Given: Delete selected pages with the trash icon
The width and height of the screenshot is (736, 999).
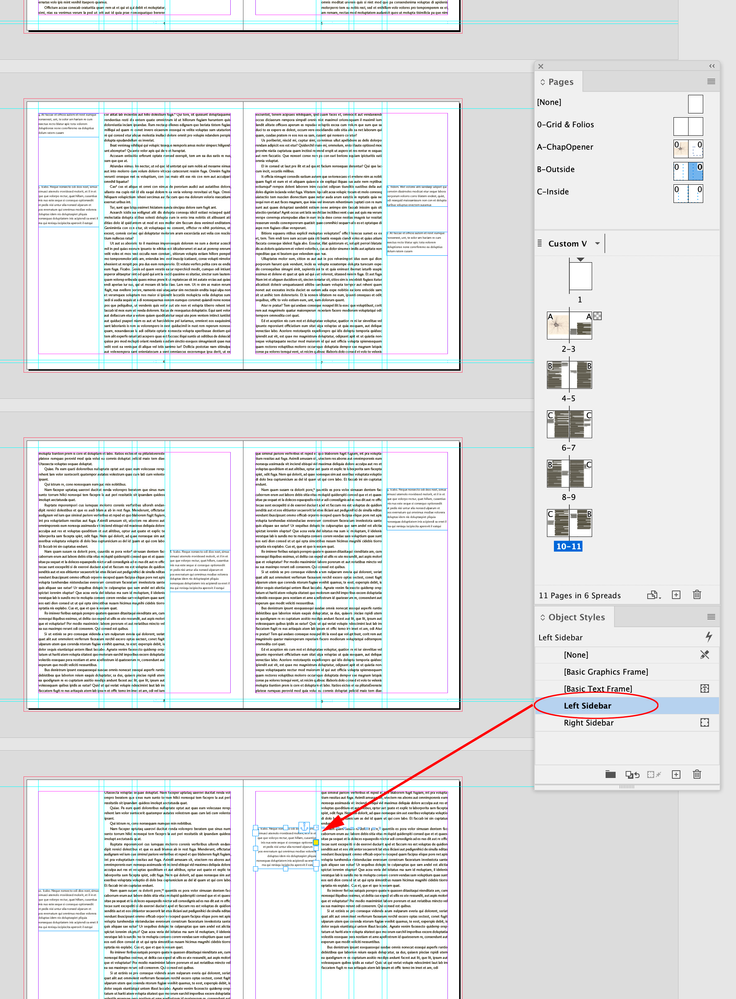Looking at the screenshot, I should tap(697, 595).
